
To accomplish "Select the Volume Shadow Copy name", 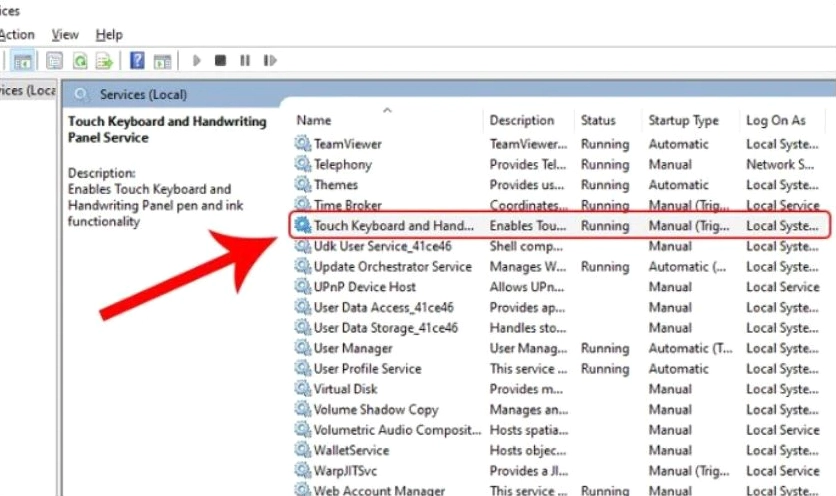I will [x=376, y=410].
